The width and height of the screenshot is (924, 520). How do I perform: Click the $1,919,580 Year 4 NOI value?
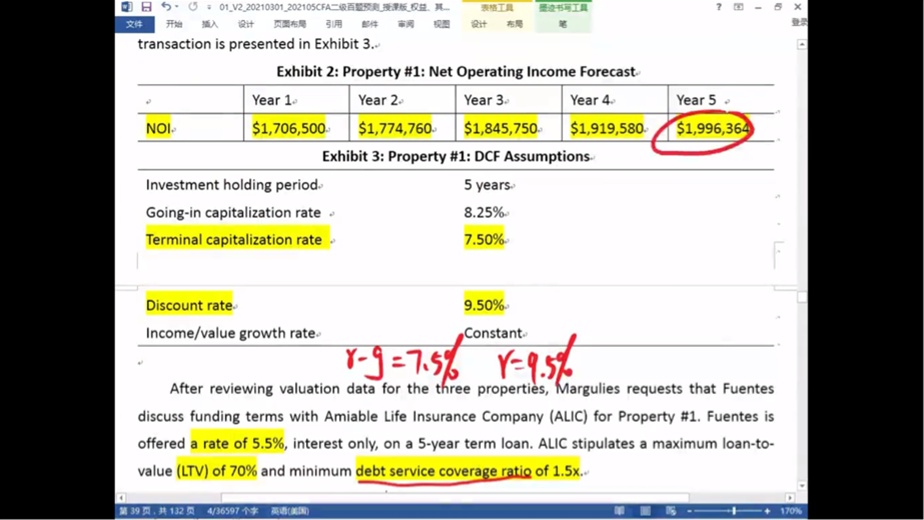[x=606, y=129]
